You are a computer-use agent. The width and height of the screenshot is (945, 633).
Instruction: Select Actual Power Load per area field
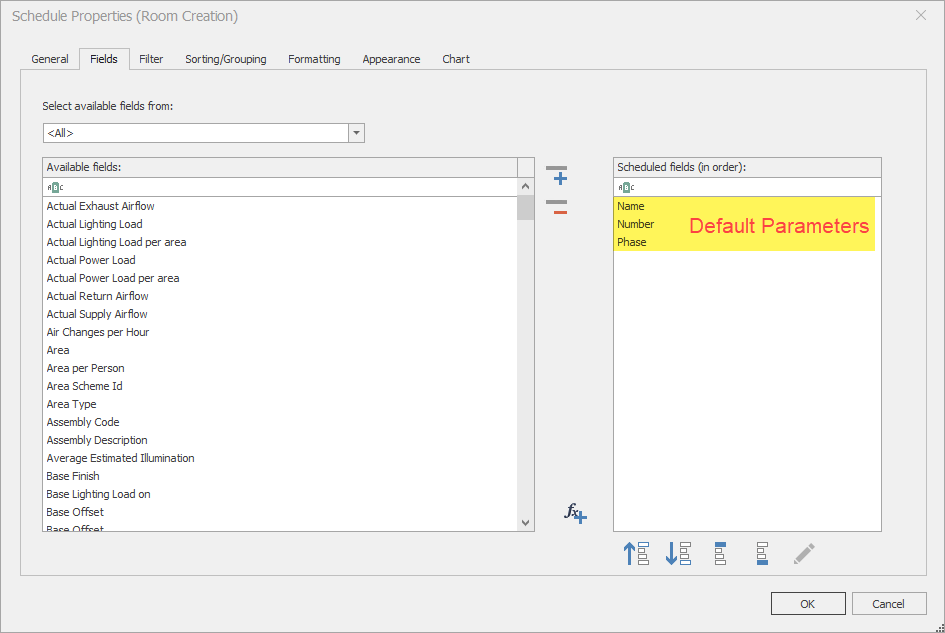click(280, 279)
